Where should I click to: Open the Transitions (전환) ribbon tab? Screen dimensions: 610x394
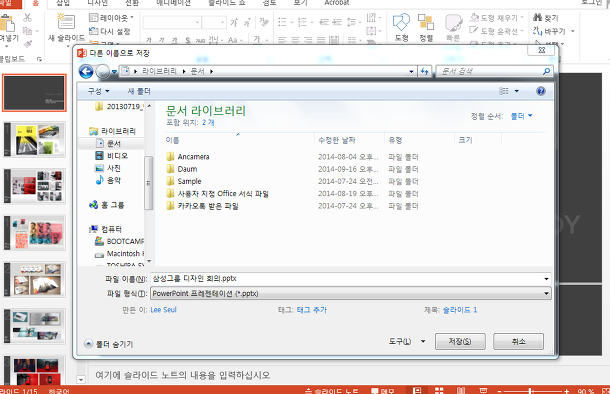(132, 3)
